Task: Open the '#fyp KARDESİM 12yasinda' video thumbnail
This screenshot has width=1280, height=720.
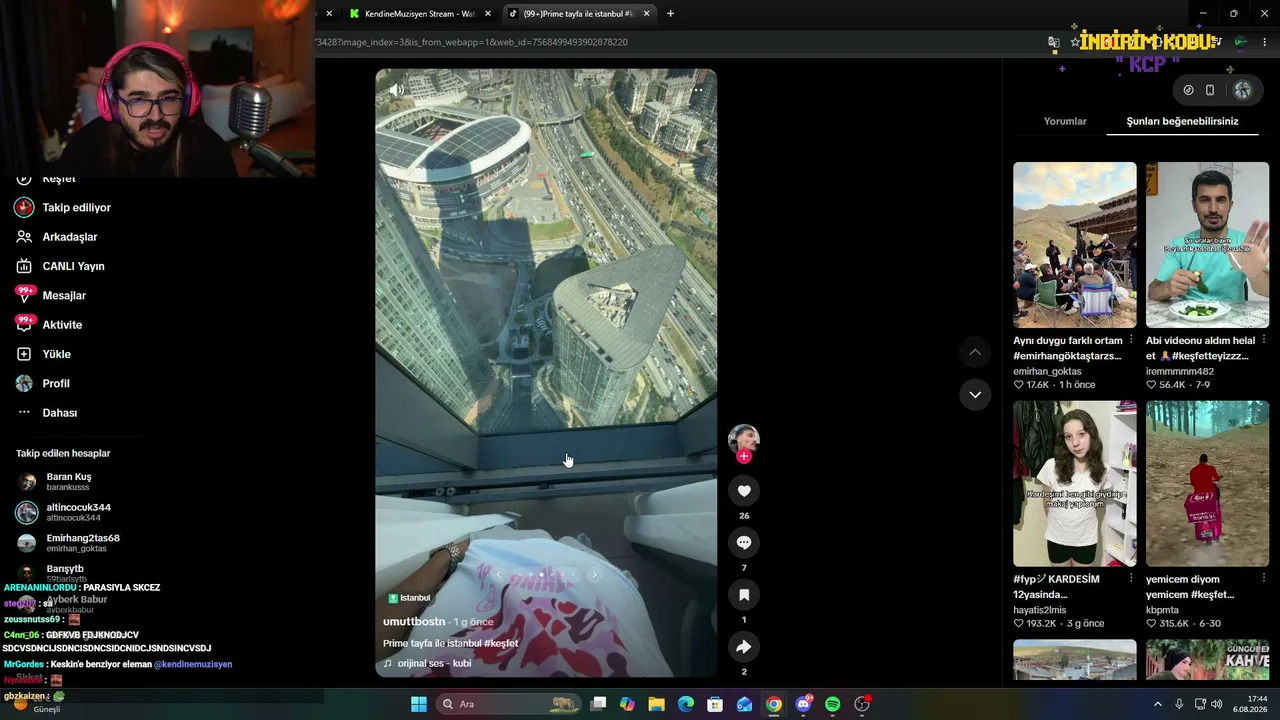Action: click(x=1075, y=484)
